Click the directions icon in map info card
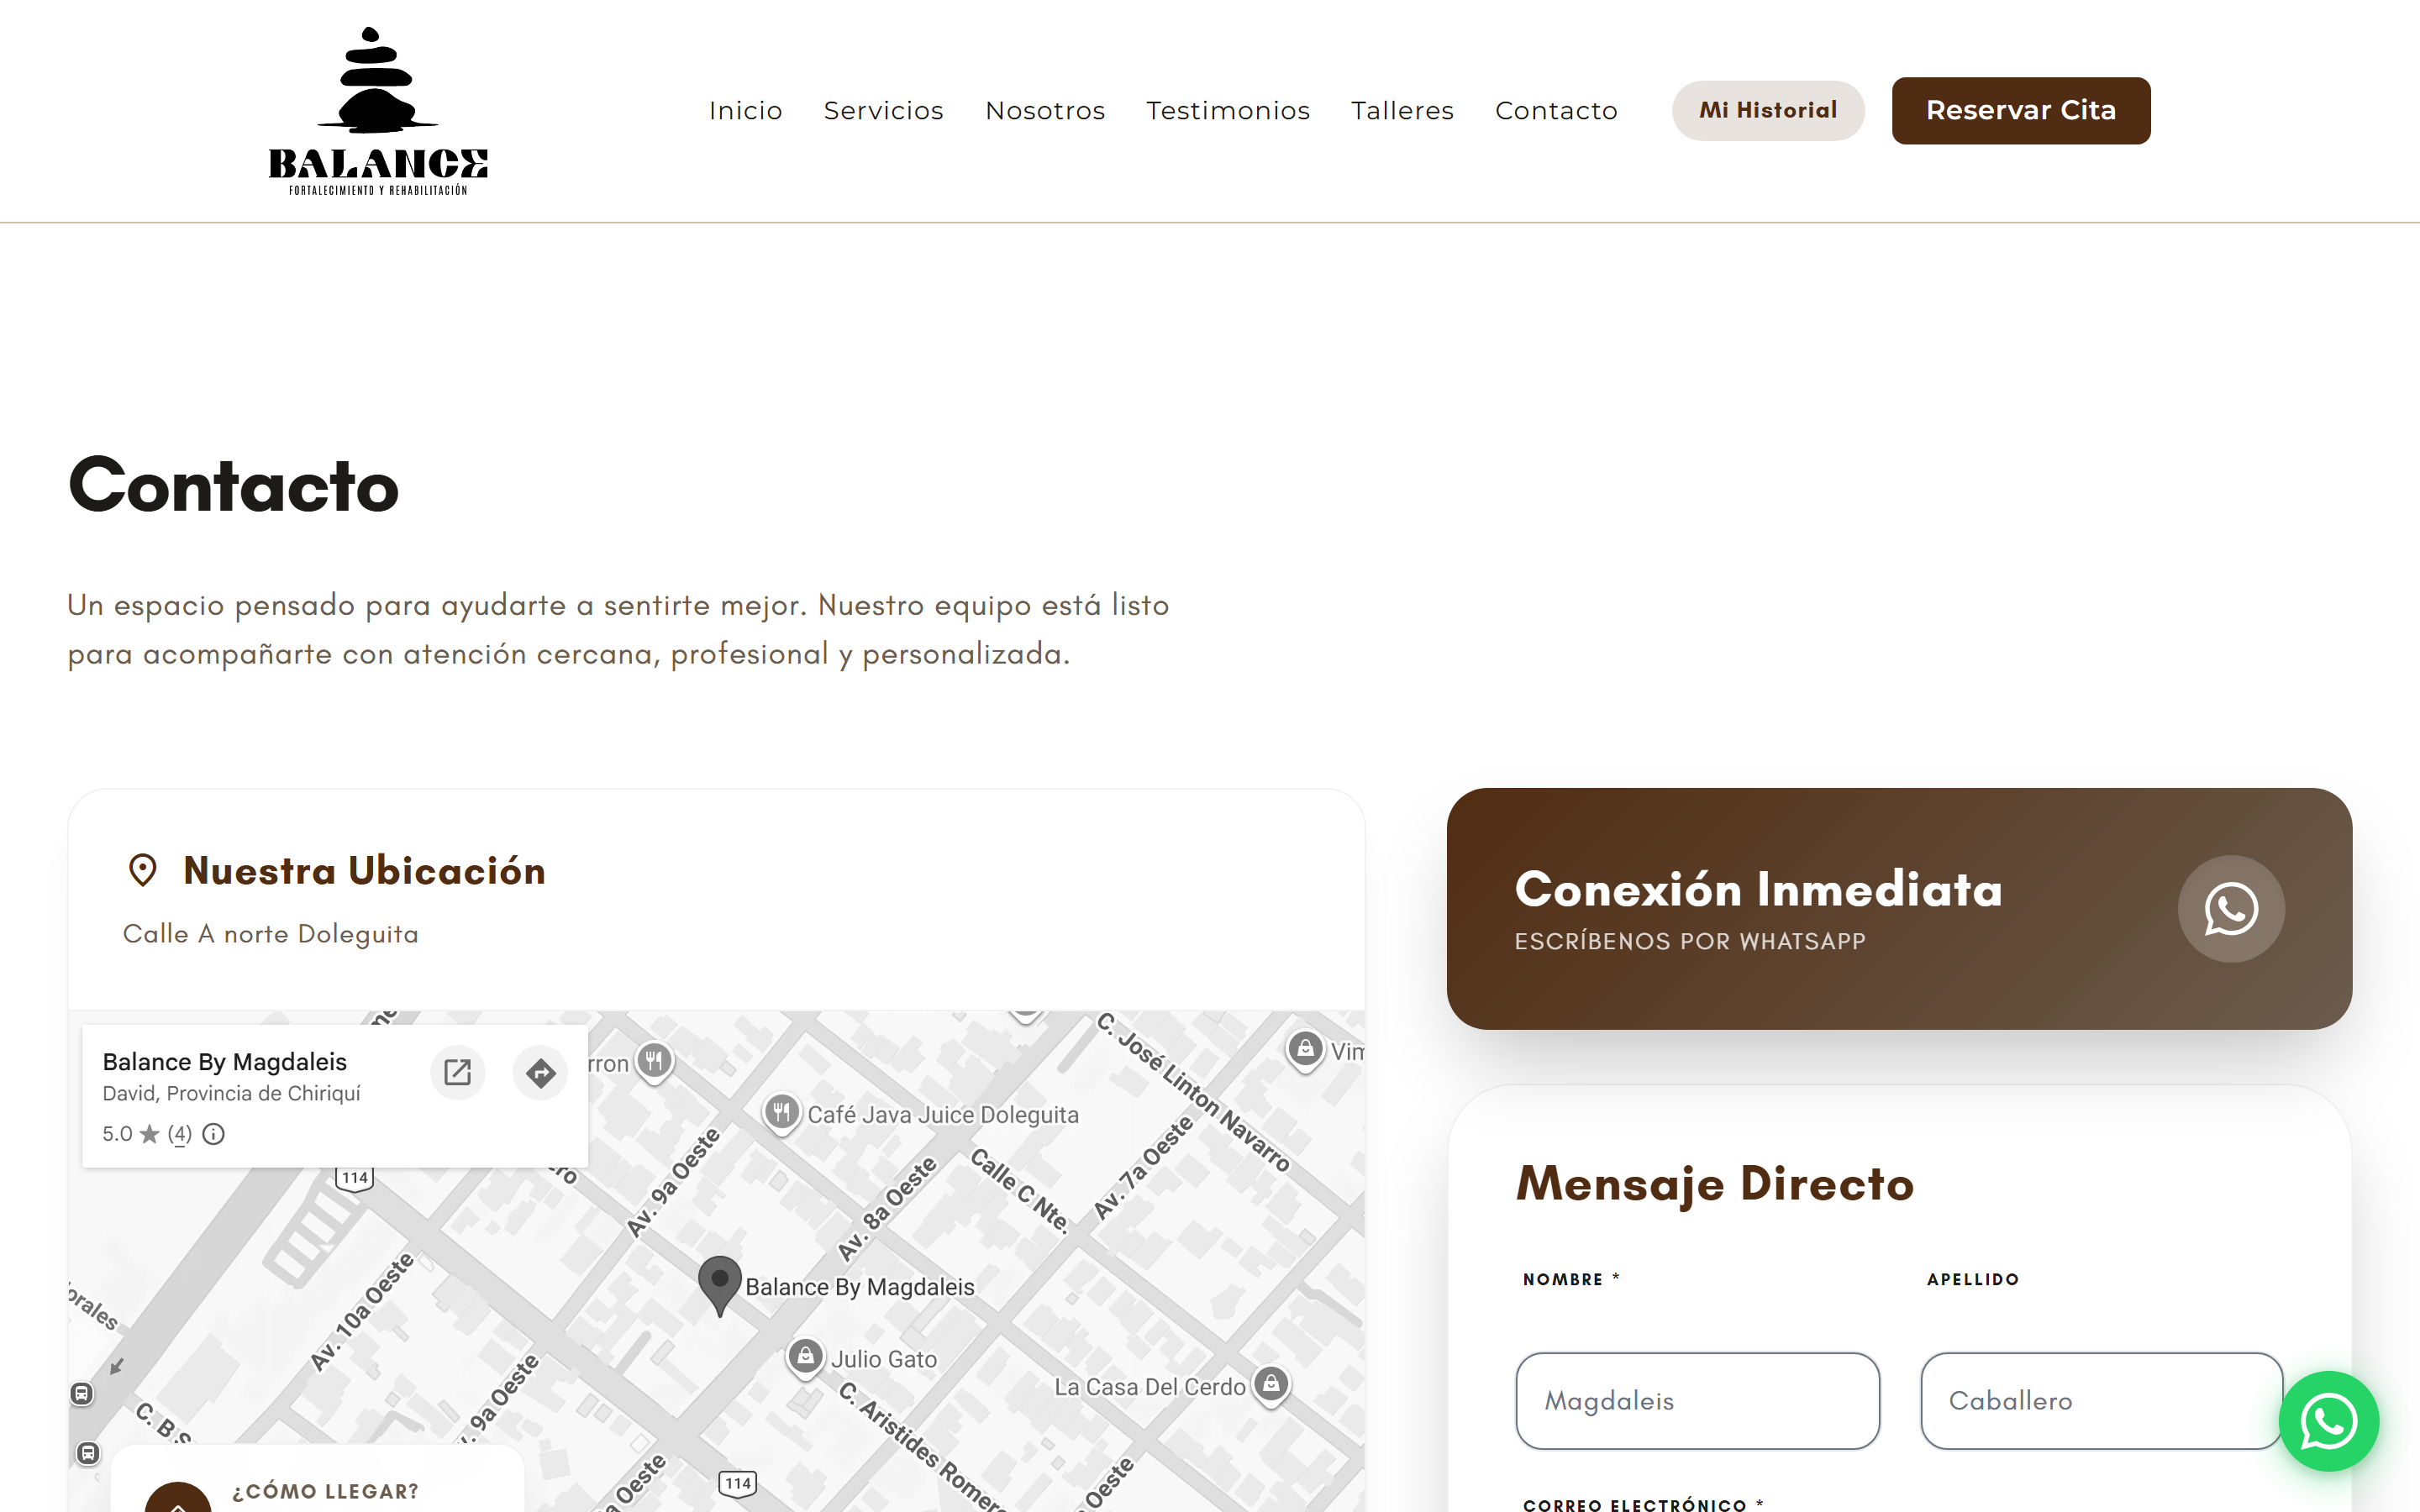Viewport: 2420px width, 1512px height. [540, 1072]
